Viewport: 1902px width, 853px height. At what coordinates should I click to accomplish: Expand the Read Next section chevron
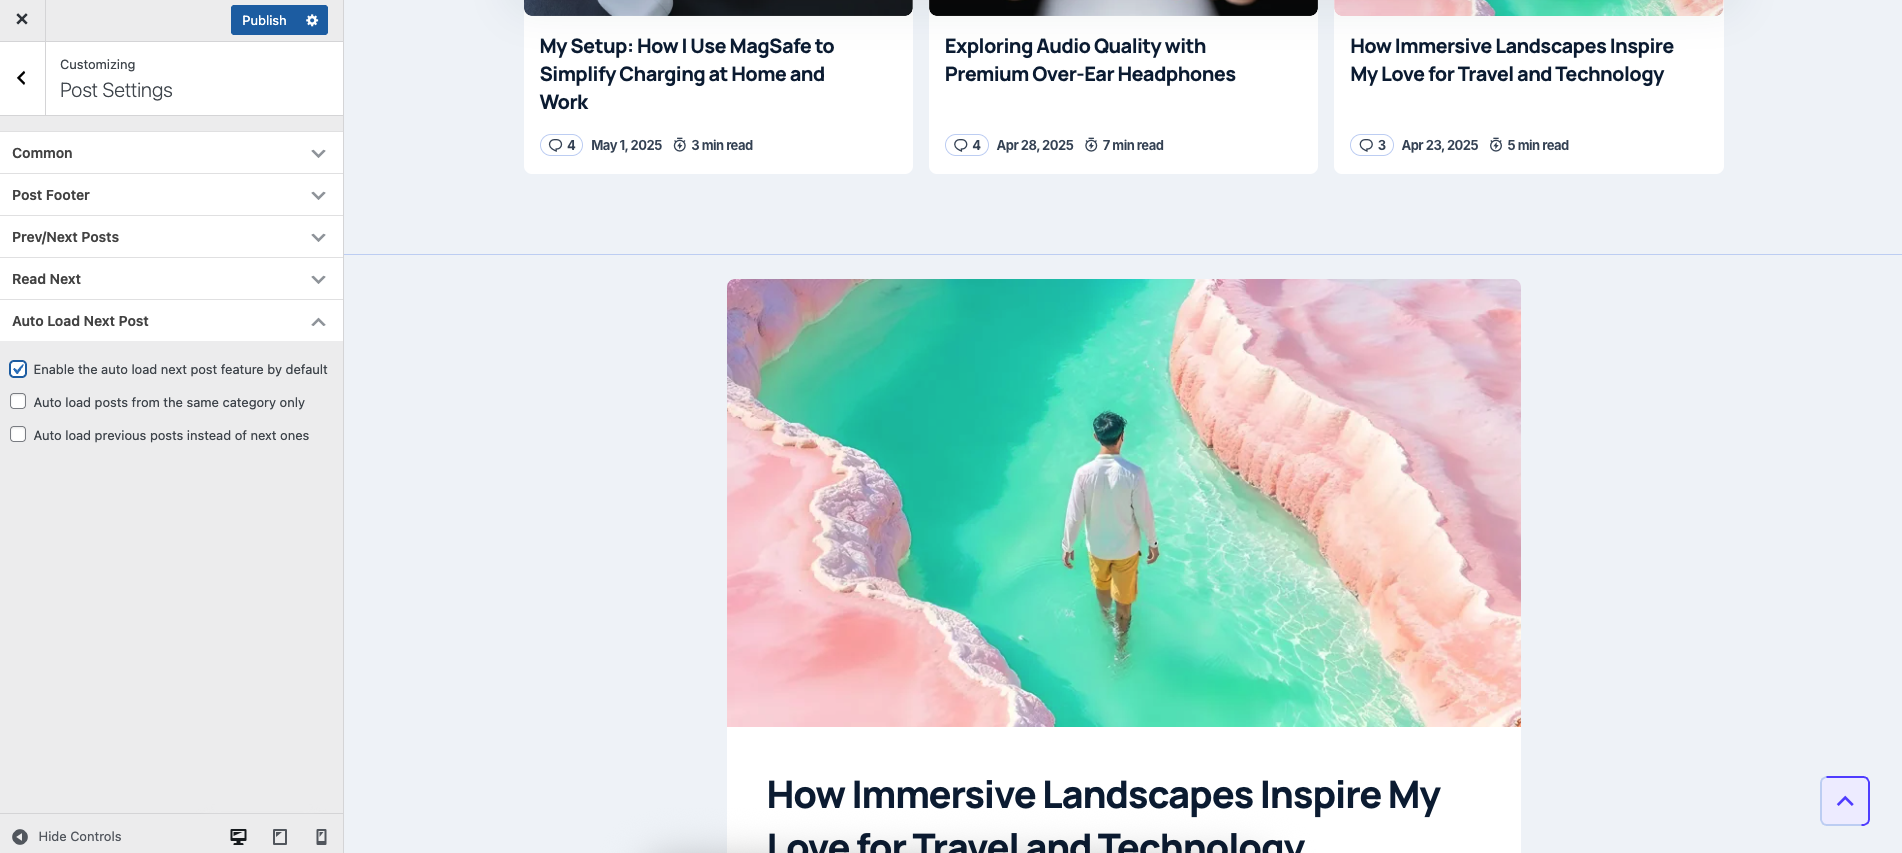[318, 279]
